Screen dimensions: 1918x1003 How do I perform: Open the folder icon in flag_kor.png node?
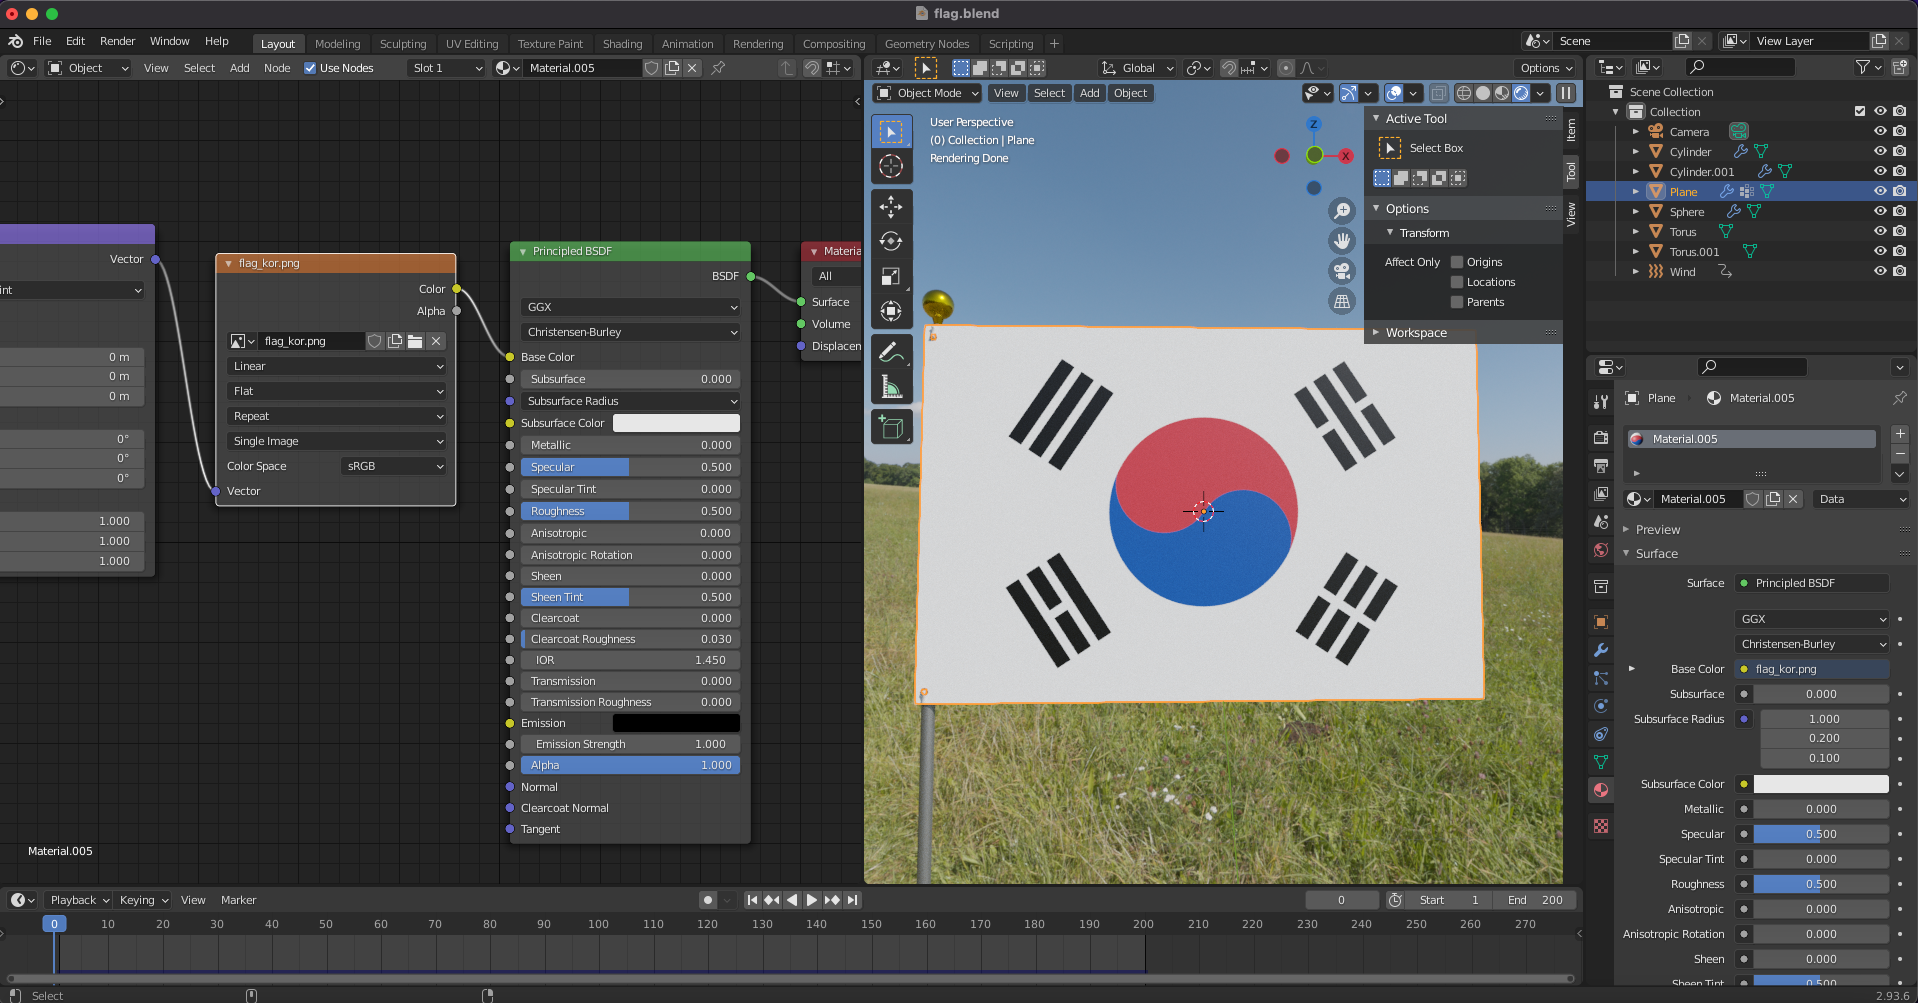415,341
